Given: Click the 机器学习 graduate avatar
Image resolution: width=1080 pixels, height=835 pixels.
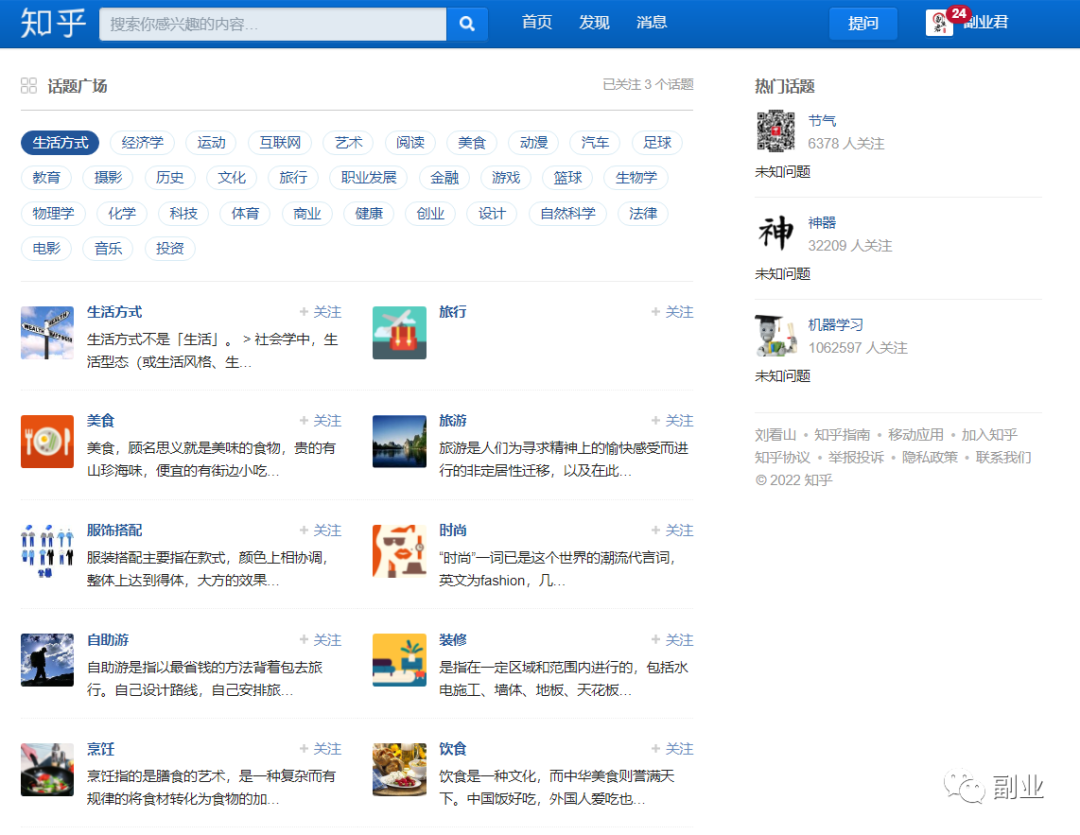Looking at the screenshot, I should [x=774, y=335].
